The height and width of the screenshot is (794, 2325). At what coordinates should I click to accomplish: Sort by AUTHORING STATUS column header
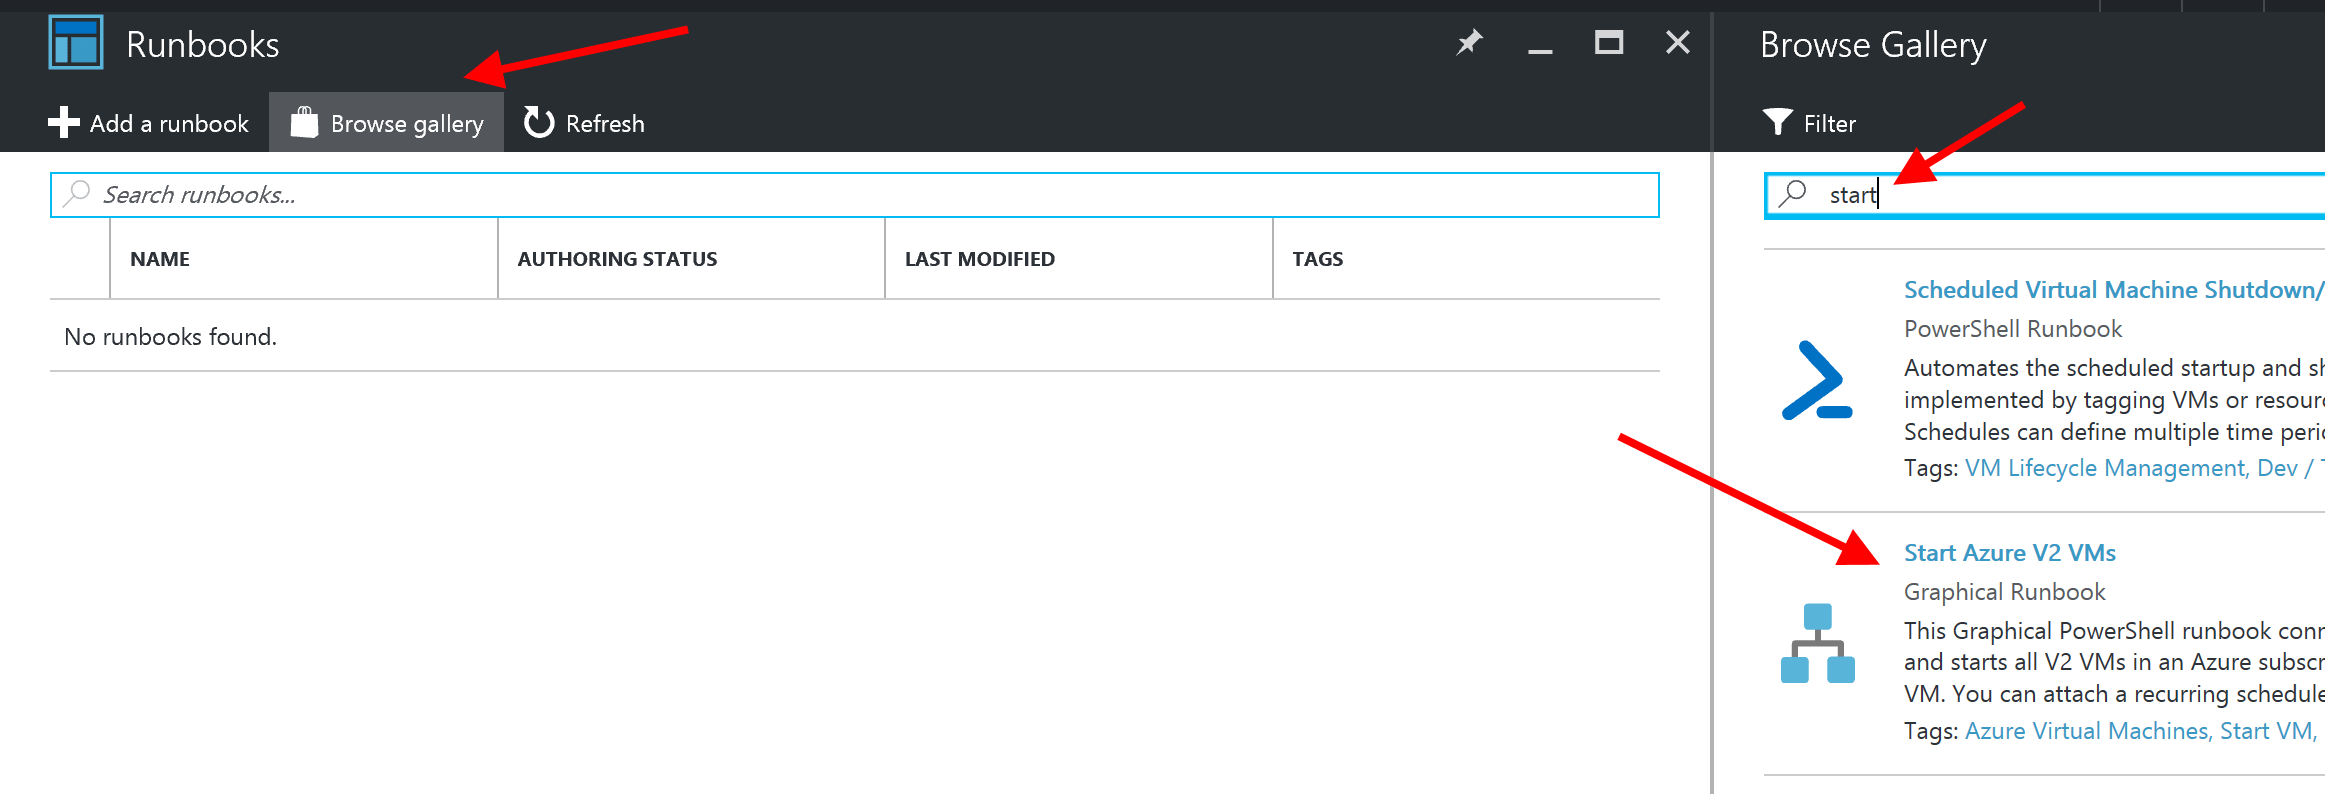[x=617, y=259]
